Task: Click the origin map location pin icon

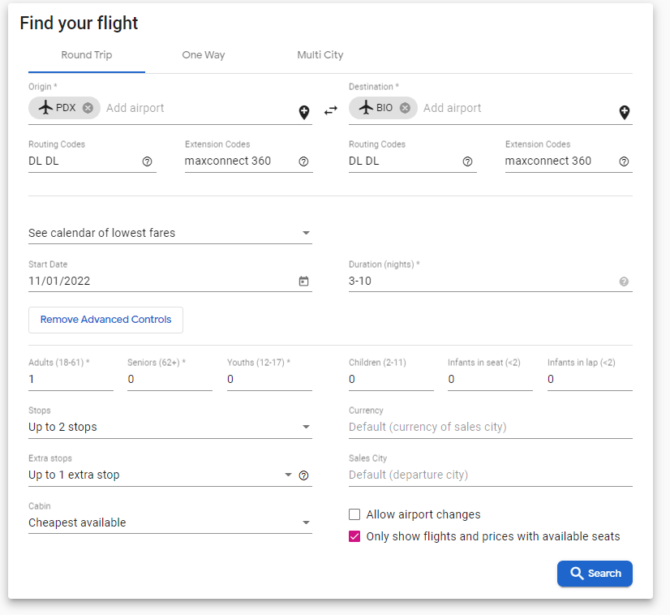Action: click(x=304, y=112)
